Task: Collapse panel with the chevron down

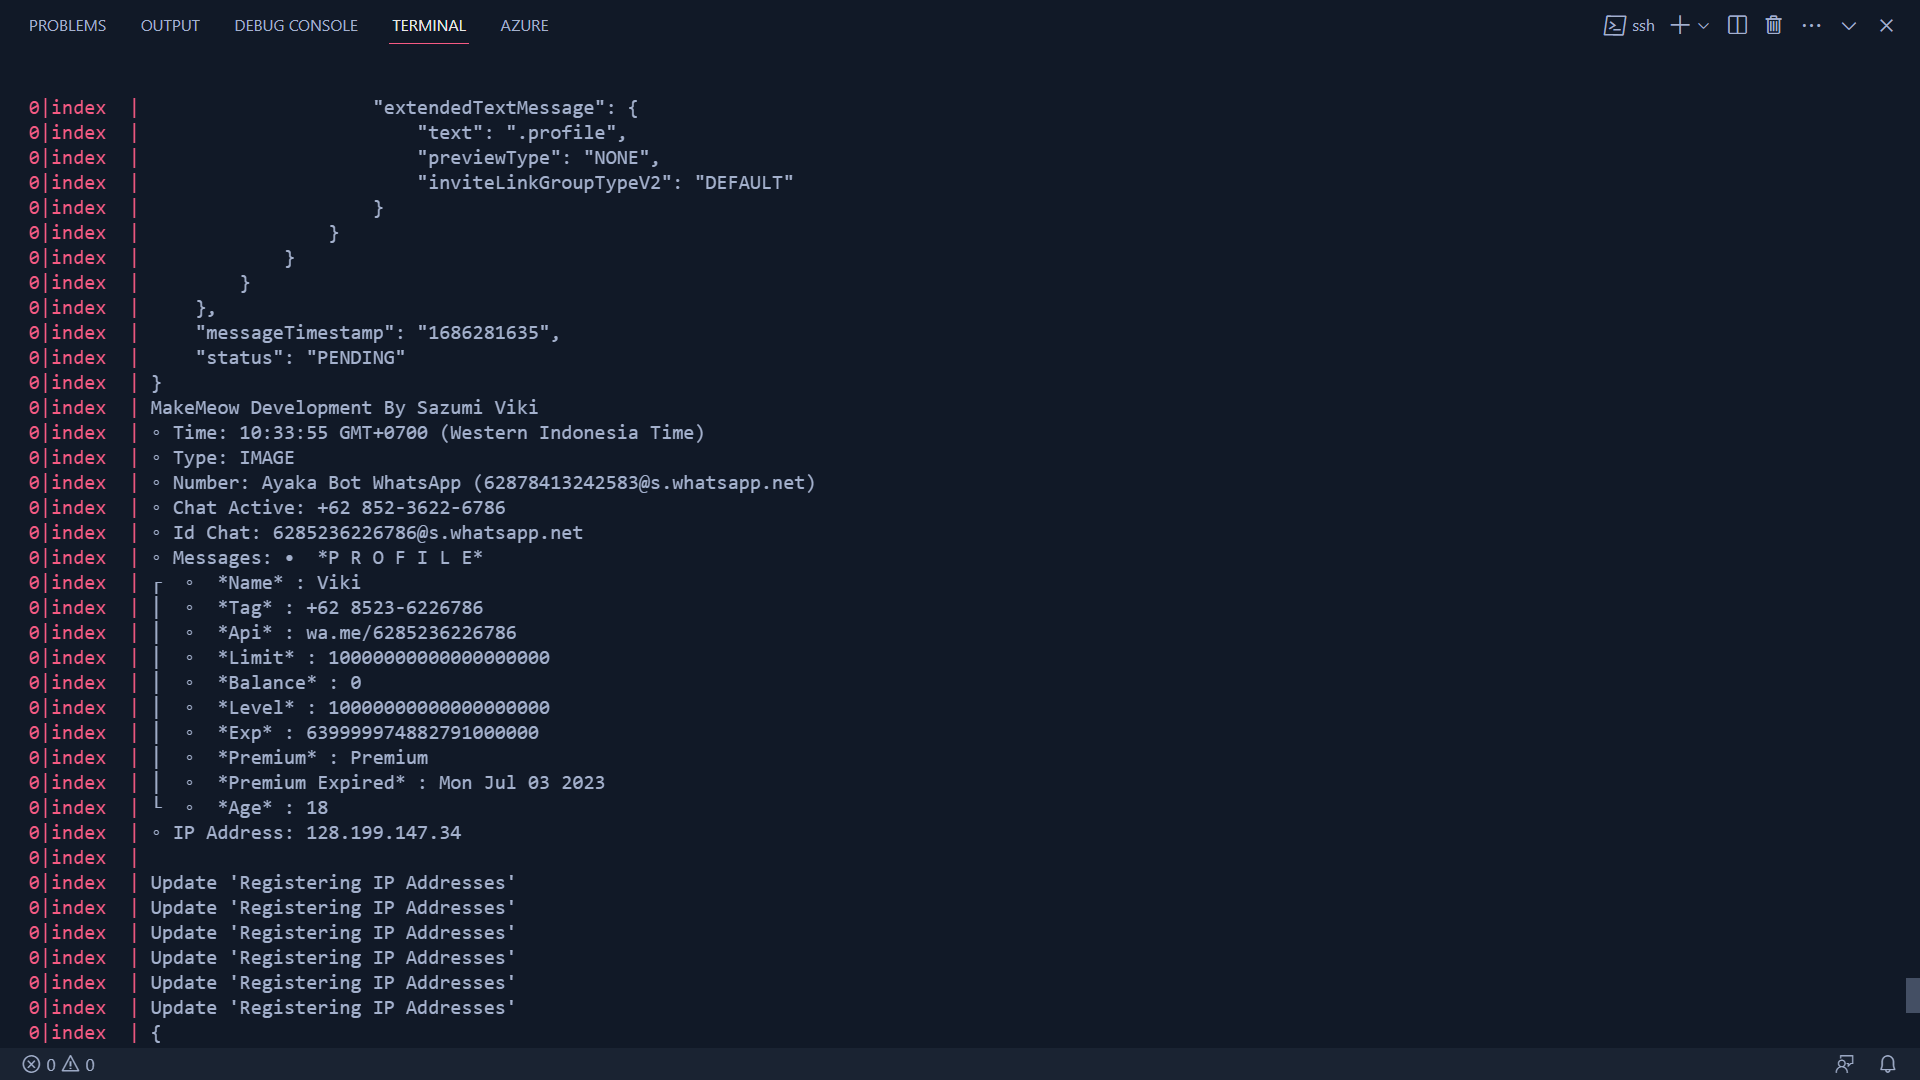Action: (x=1848, y=26)
